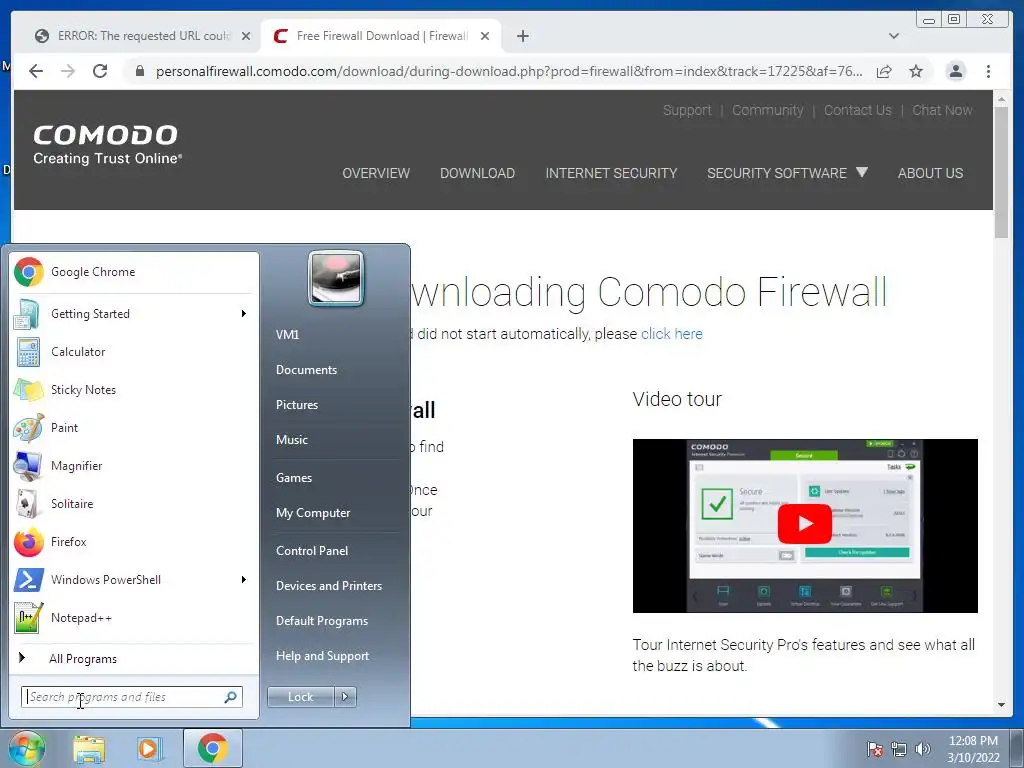Open Pictures from the Start menu

click(x=296, y=405)
